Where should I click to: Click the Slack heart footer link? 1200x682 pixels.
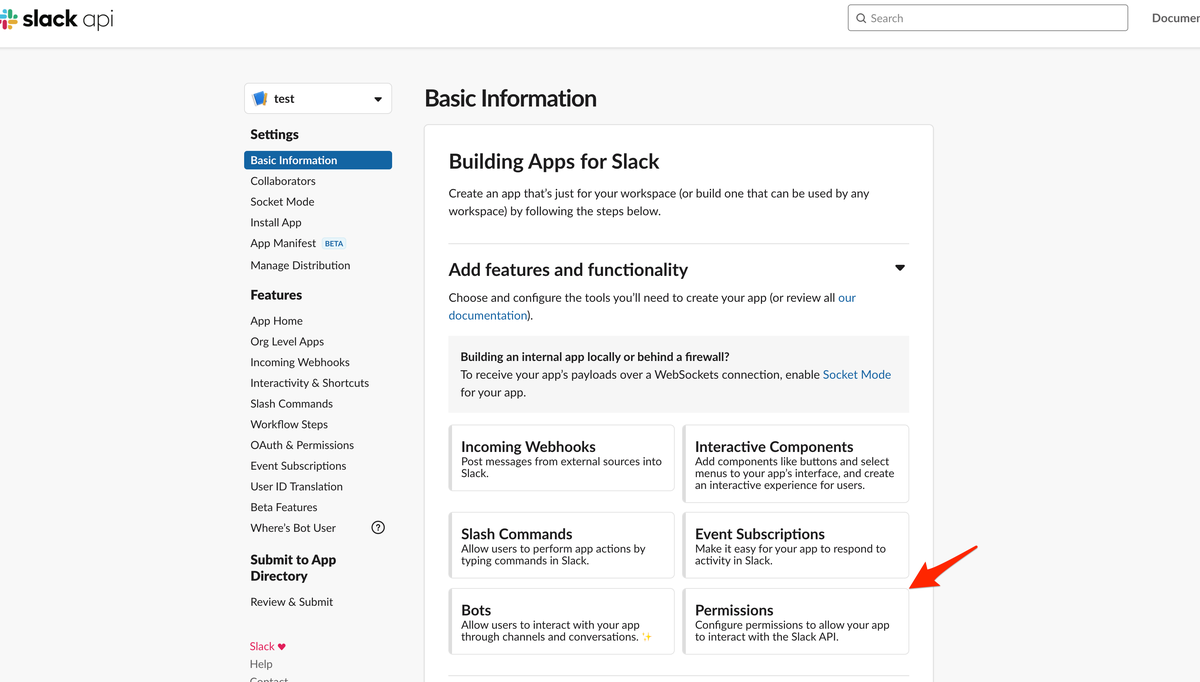tap(268, 646)
